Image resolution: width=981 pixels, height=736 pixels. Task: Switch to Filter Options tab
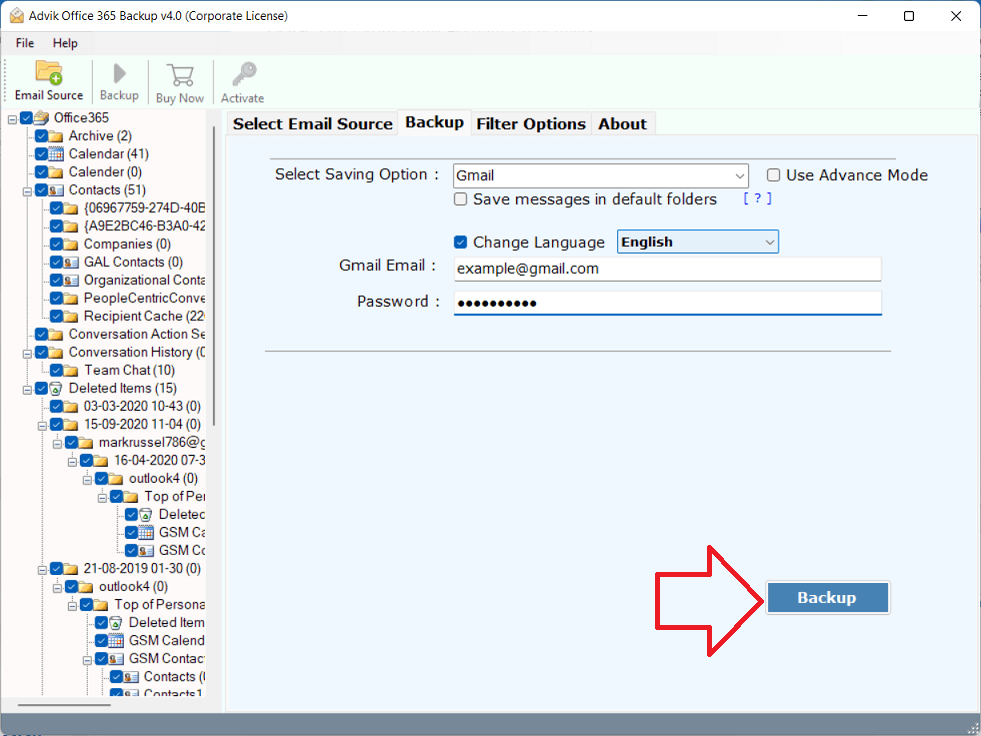pos(531,124)
